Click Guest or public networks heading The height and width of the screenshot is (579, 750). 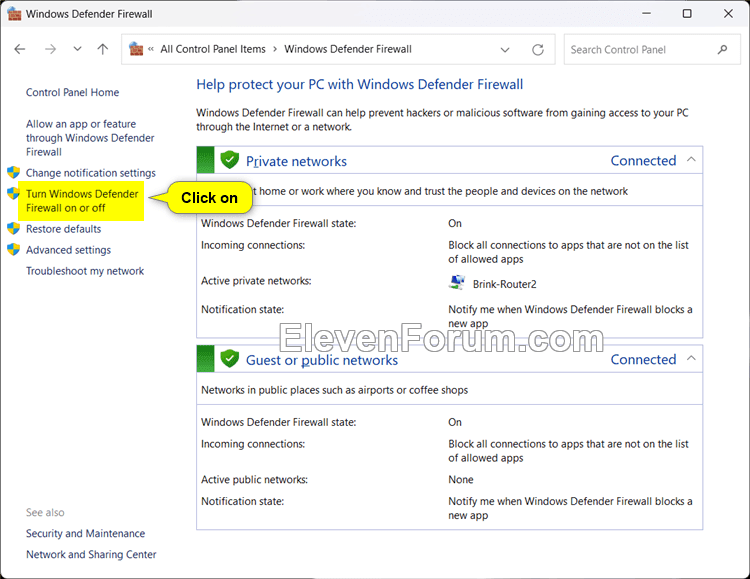(x=321, y=360)
